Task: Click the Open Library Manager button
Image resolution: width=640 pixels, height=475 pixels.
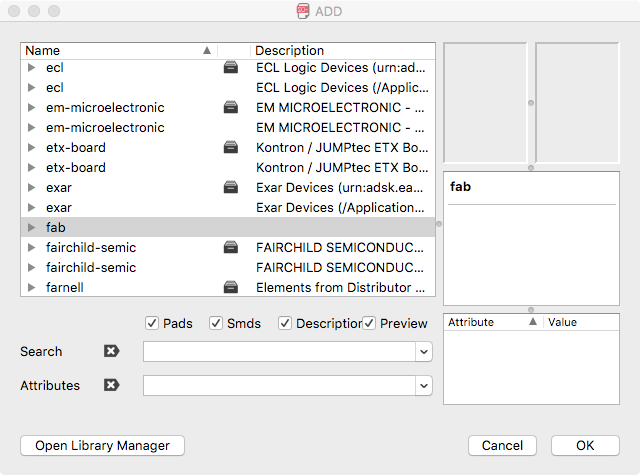Action: point(103,446)
